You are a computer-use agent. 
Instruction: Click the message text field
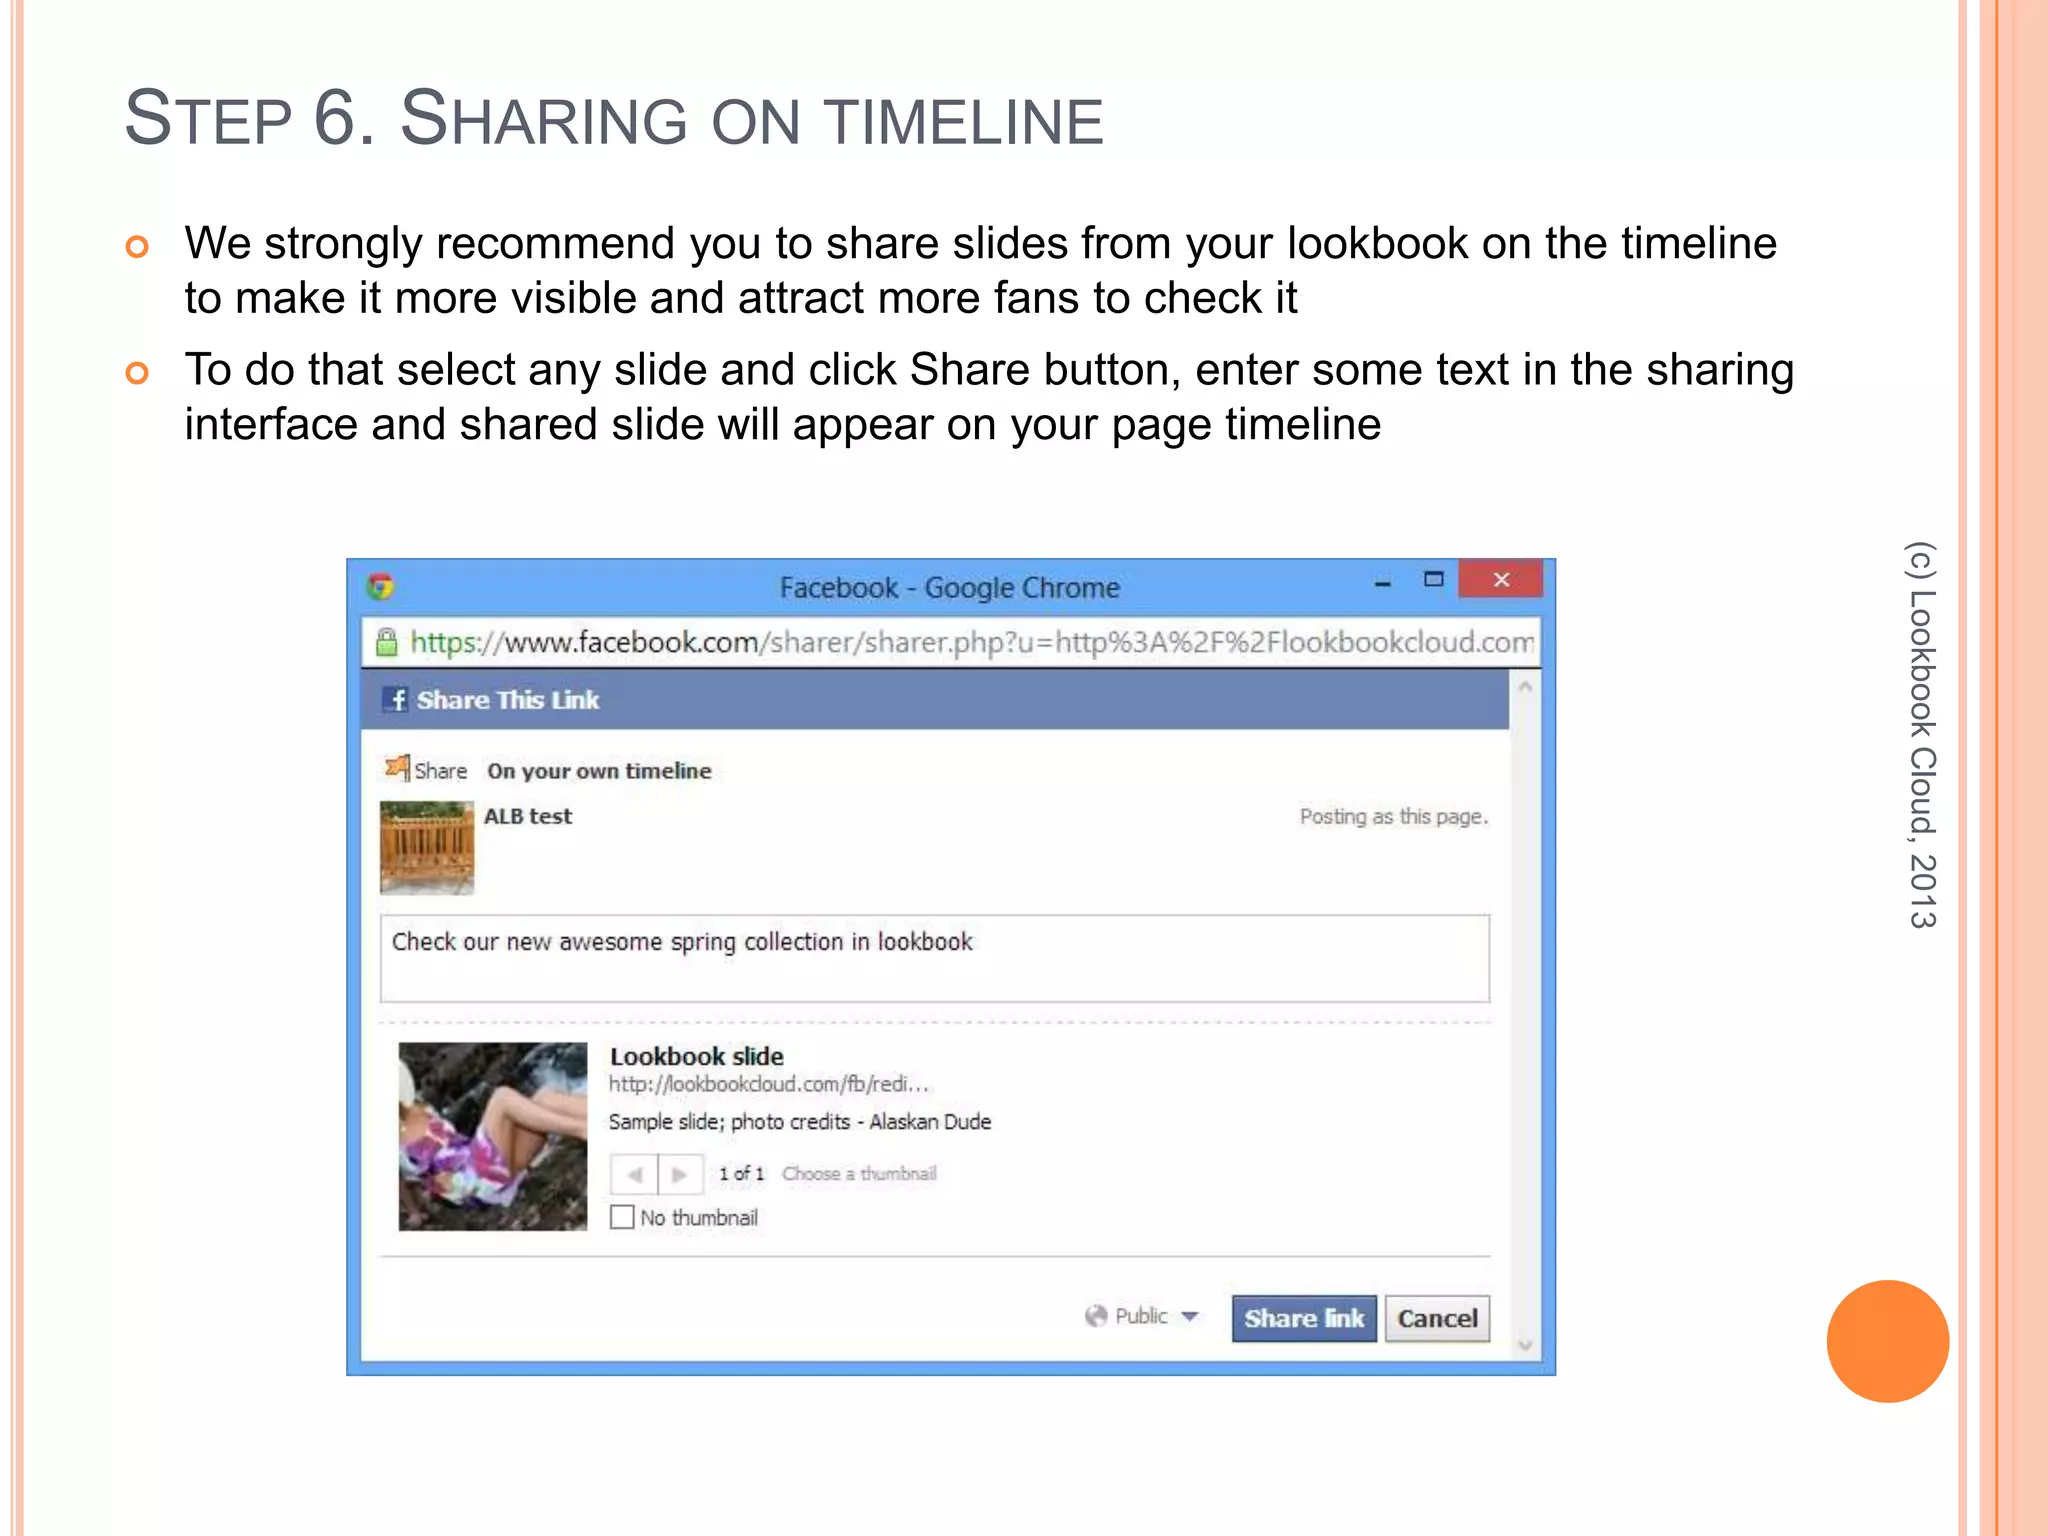(x=935, y=958)
